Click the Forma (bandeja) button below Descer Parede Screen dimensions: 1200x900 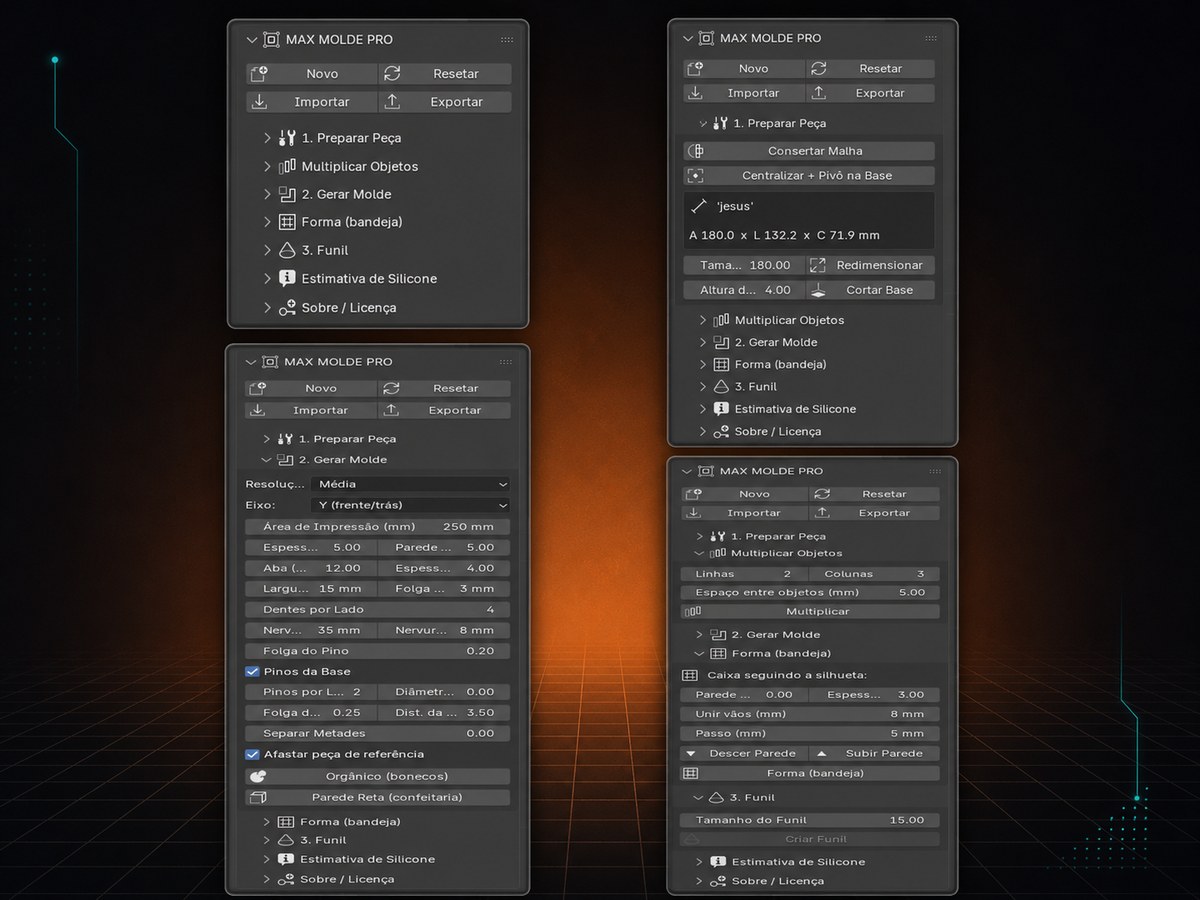810,773
